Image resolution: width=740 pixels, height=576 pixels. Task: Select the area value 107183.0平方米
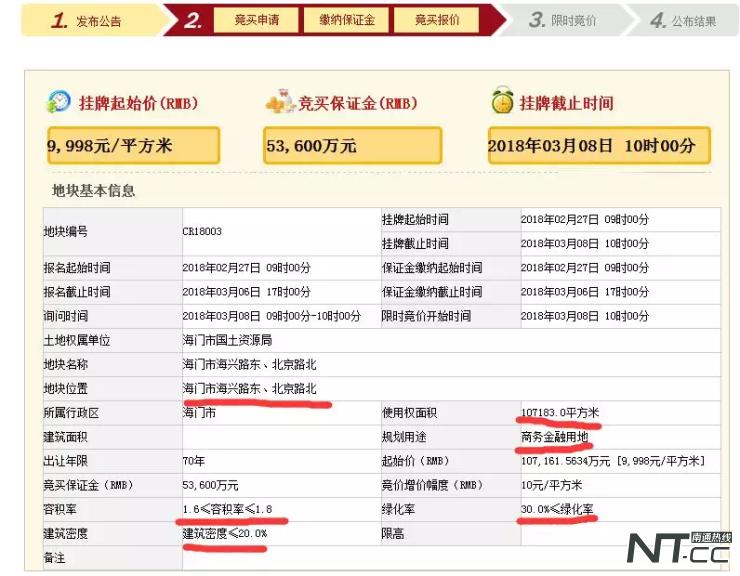point(560,413)
